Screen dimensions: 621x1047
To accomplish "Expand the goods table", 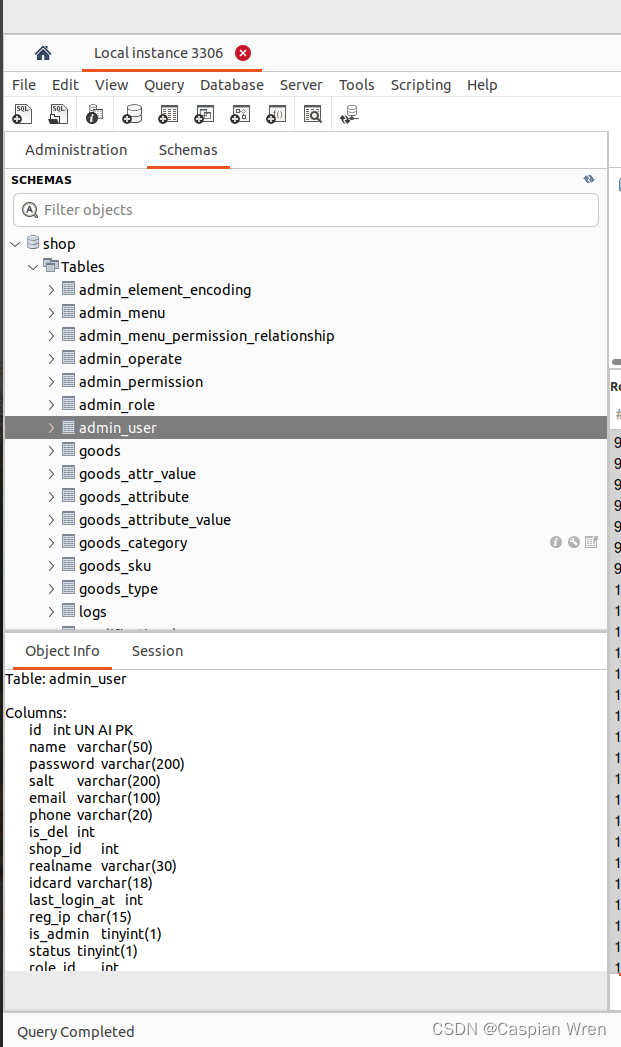I will 51,451.
